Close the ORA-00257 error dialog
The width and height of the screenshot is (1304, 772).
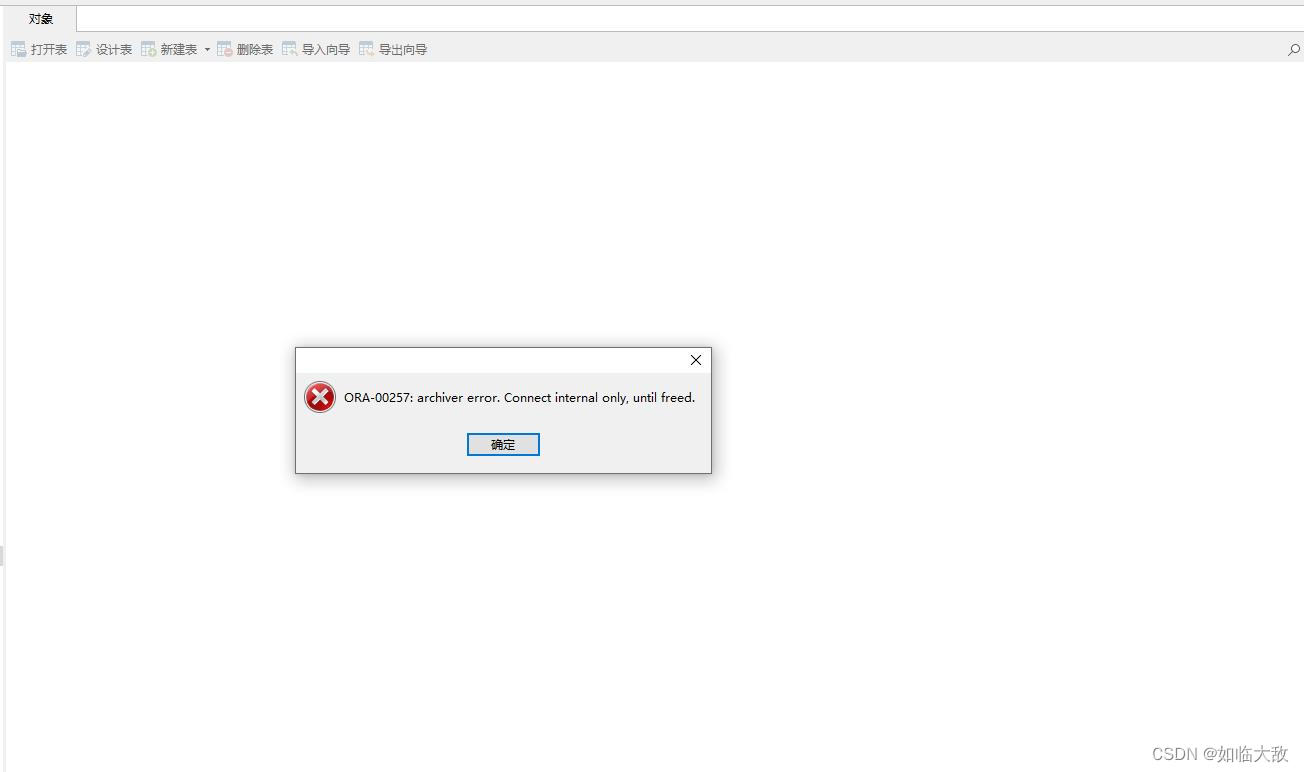pos(696,360)
